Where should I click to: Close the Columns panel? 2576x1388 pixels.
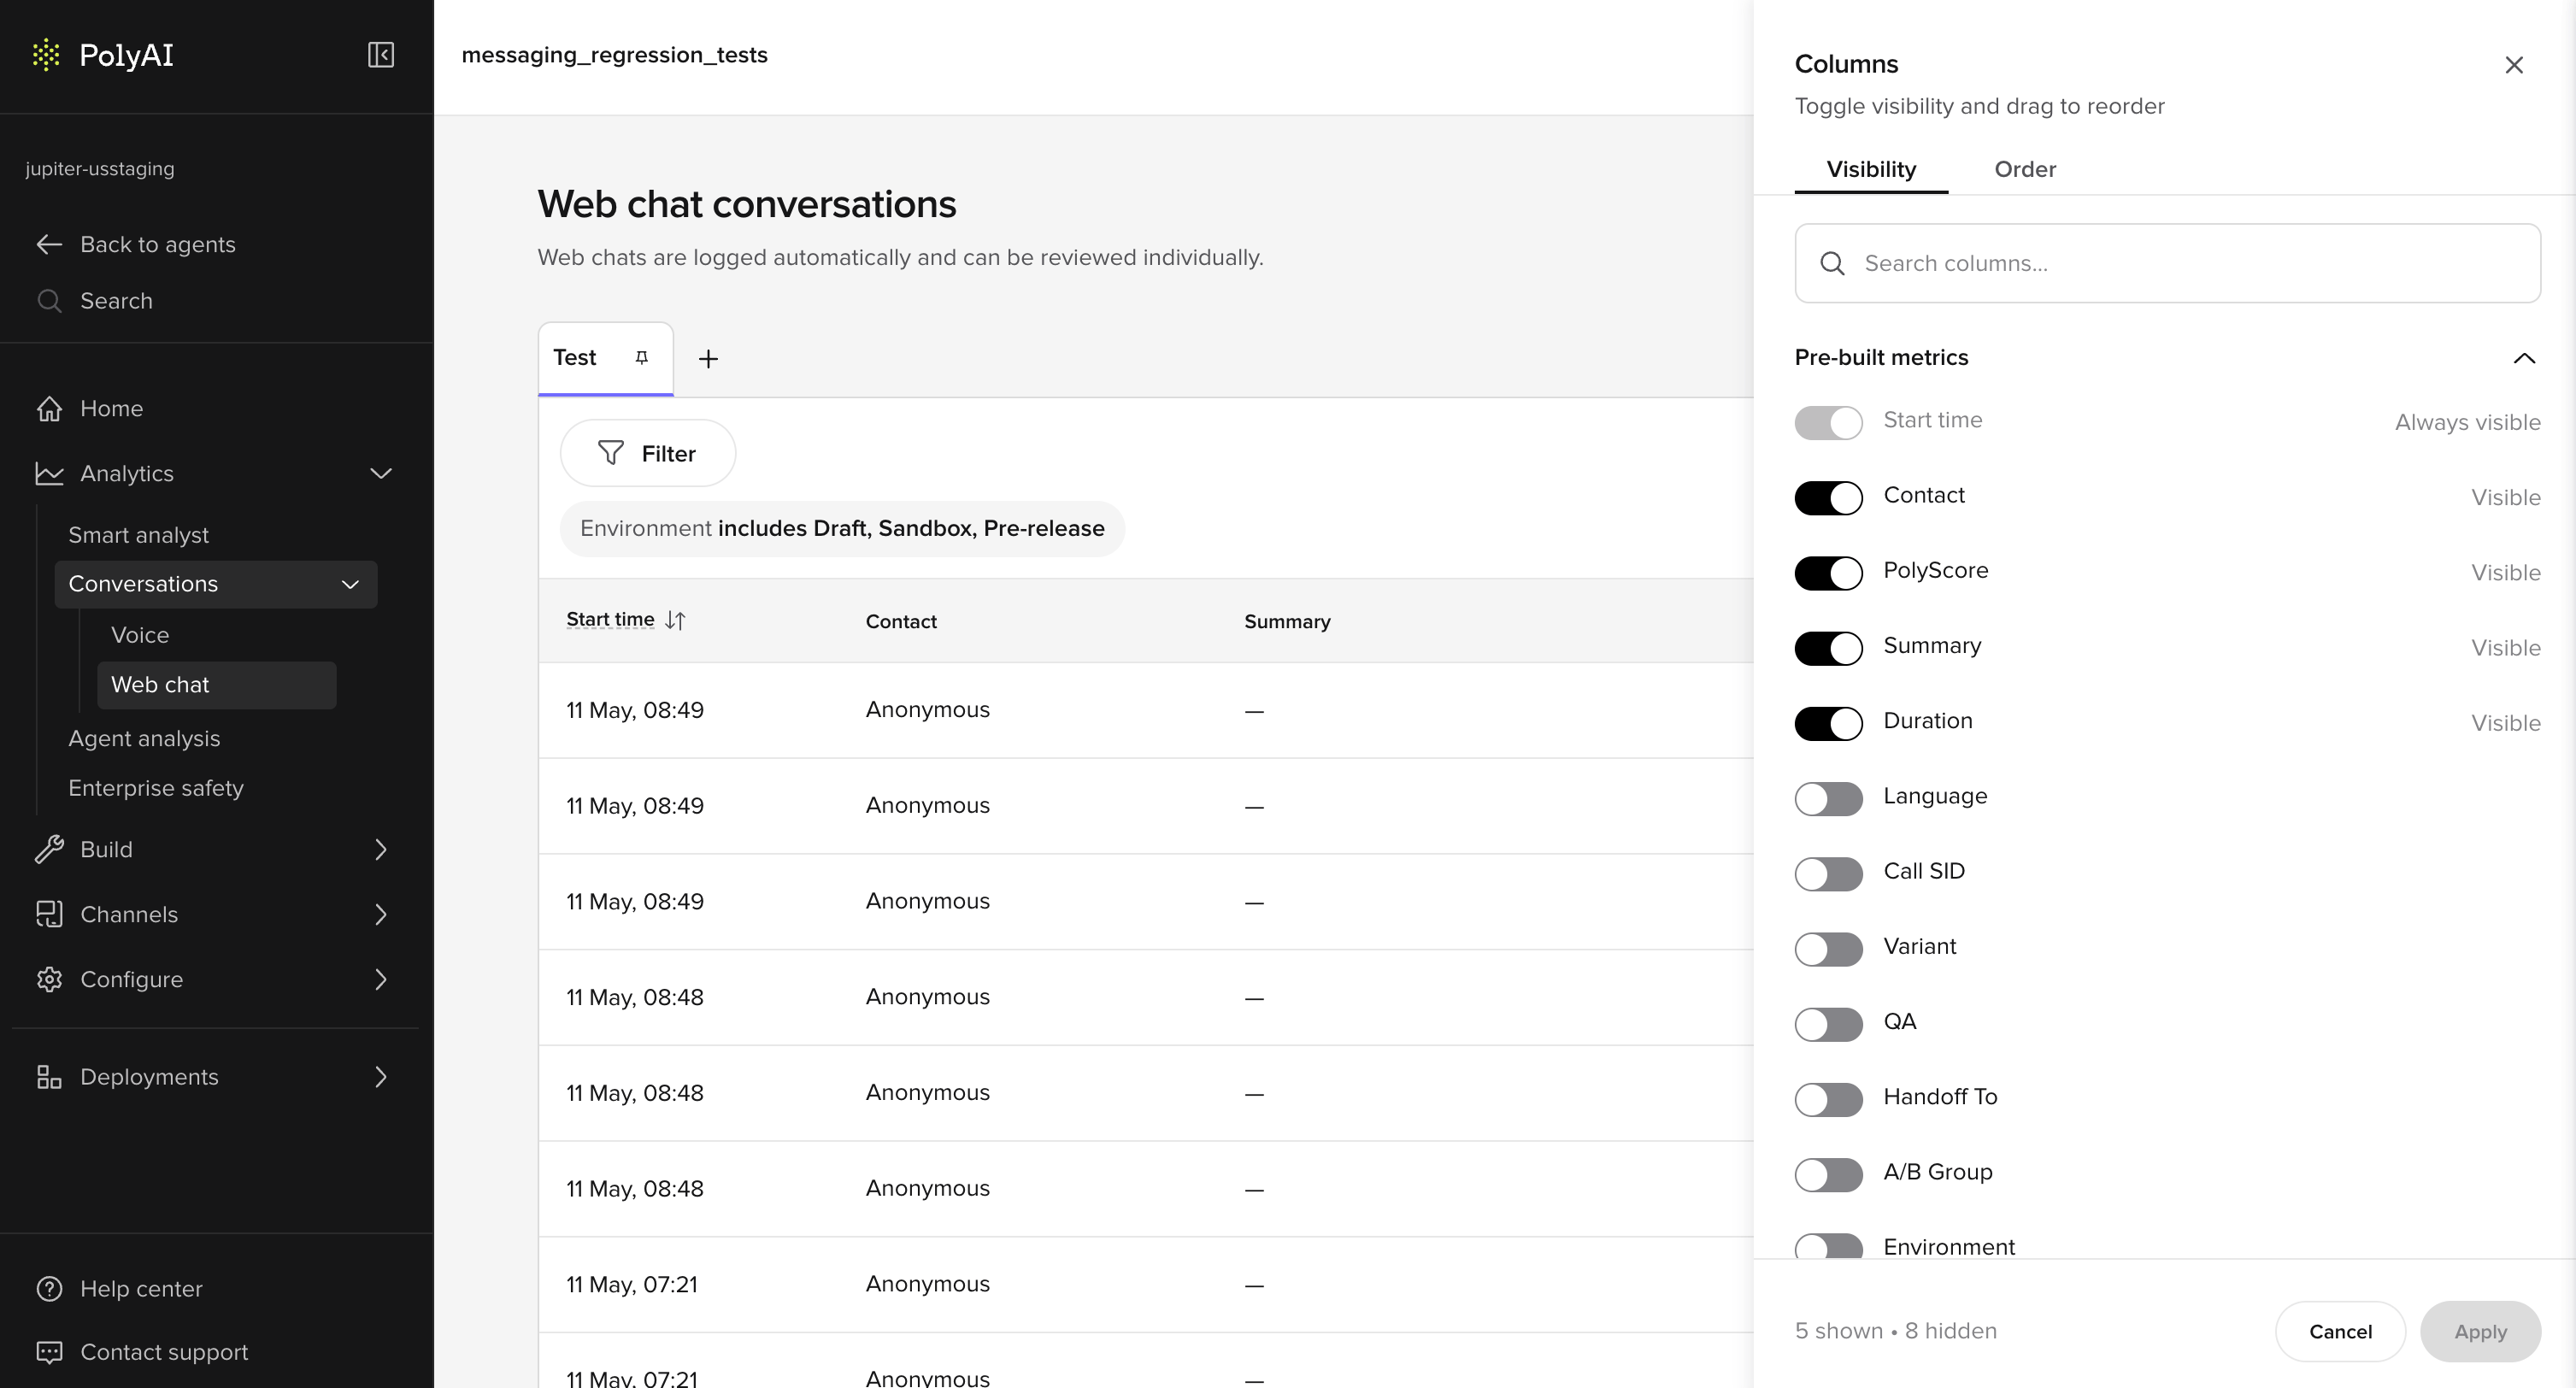pos(2514,65)
